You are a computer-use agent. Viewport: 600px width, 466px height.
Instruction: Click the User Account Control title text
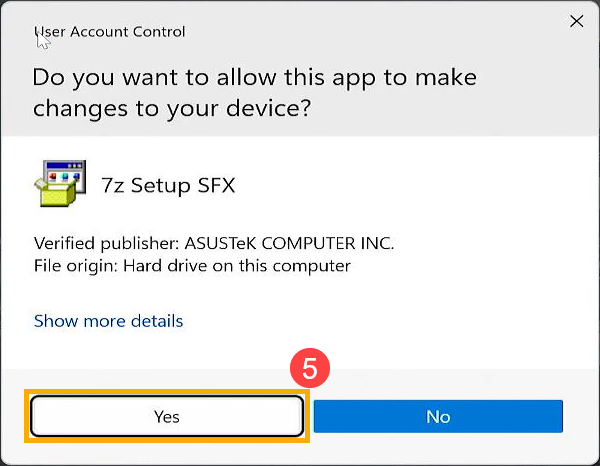[109, 32]
